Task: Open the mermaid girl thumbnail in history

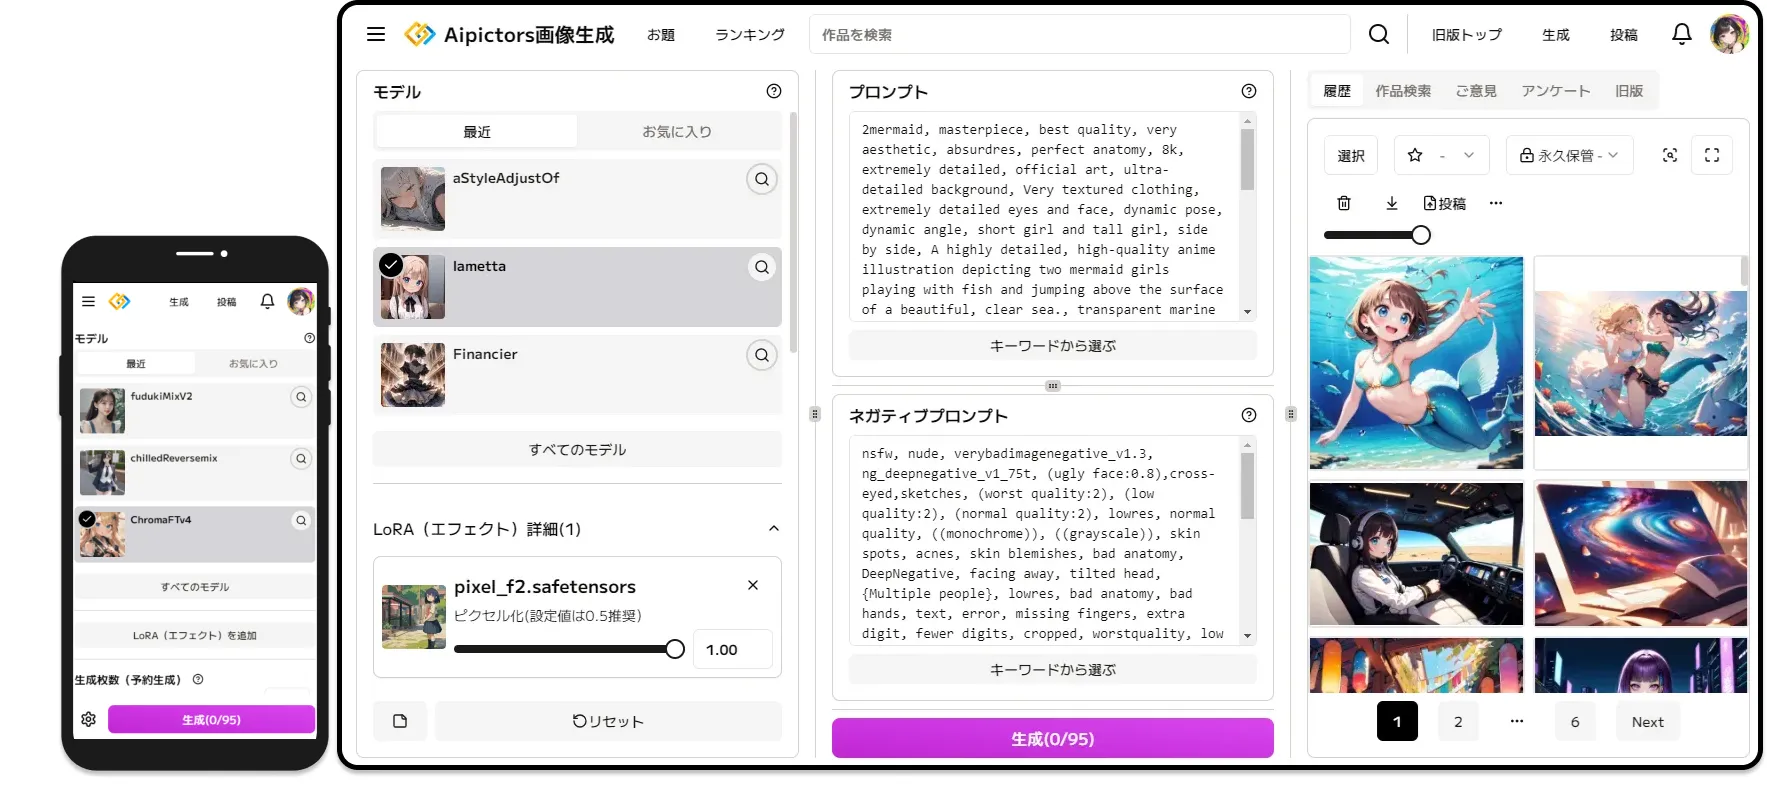Action: click(1416, 363)
